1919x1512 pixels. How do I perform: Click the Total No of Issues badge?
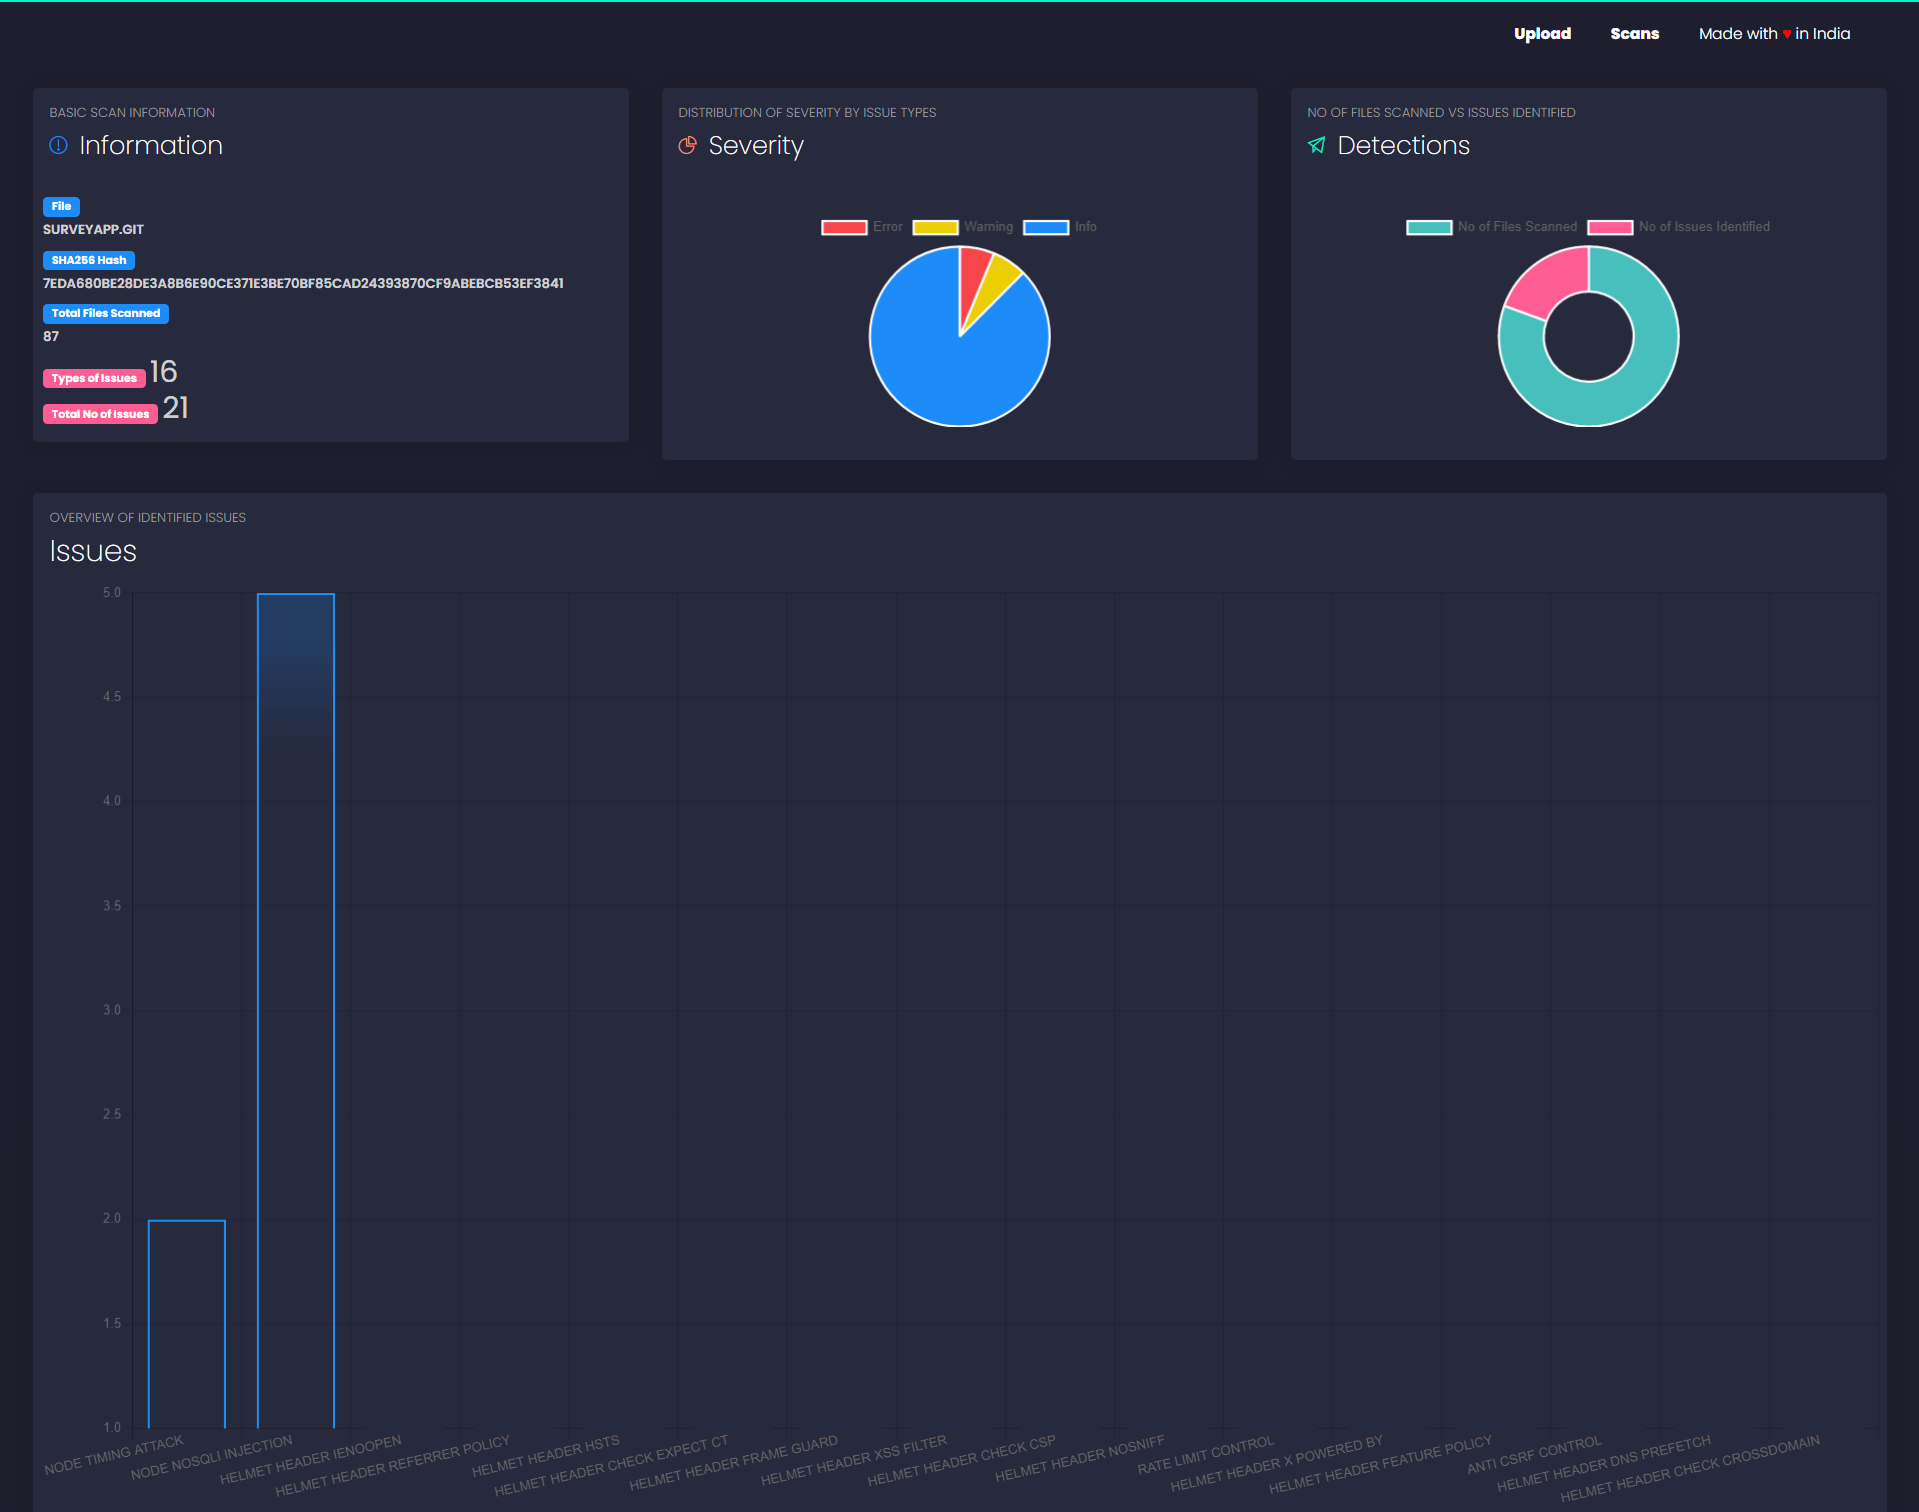click(x=100, y=414)
